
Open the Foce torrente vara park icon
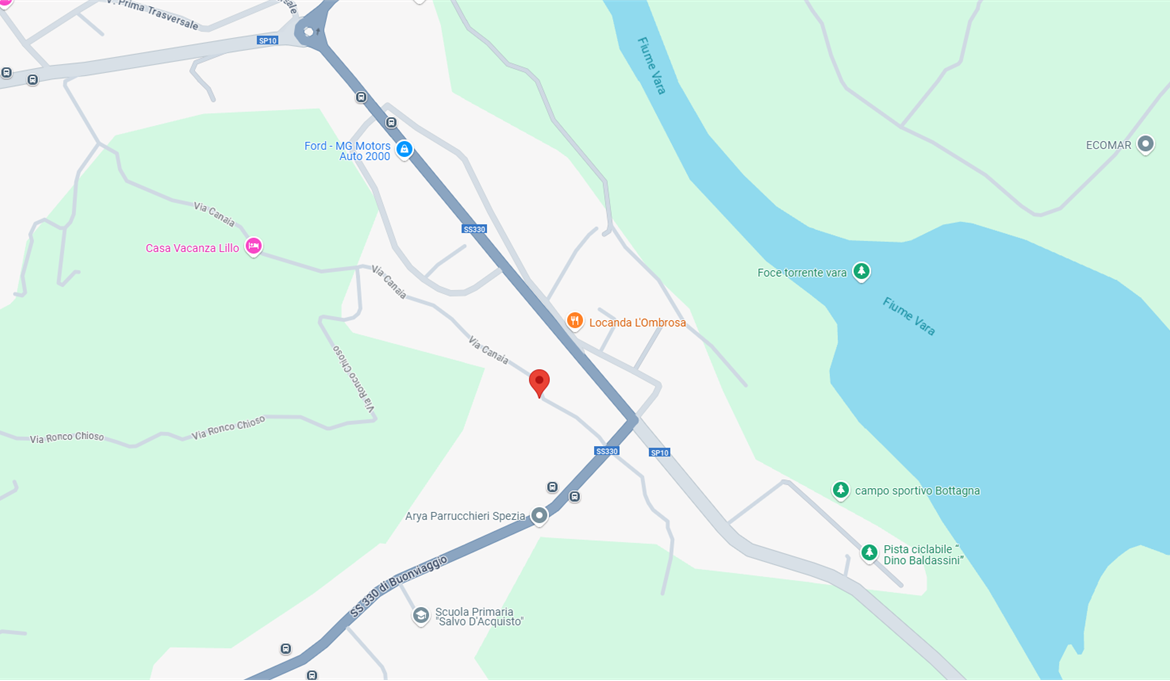tap(861, 271)
